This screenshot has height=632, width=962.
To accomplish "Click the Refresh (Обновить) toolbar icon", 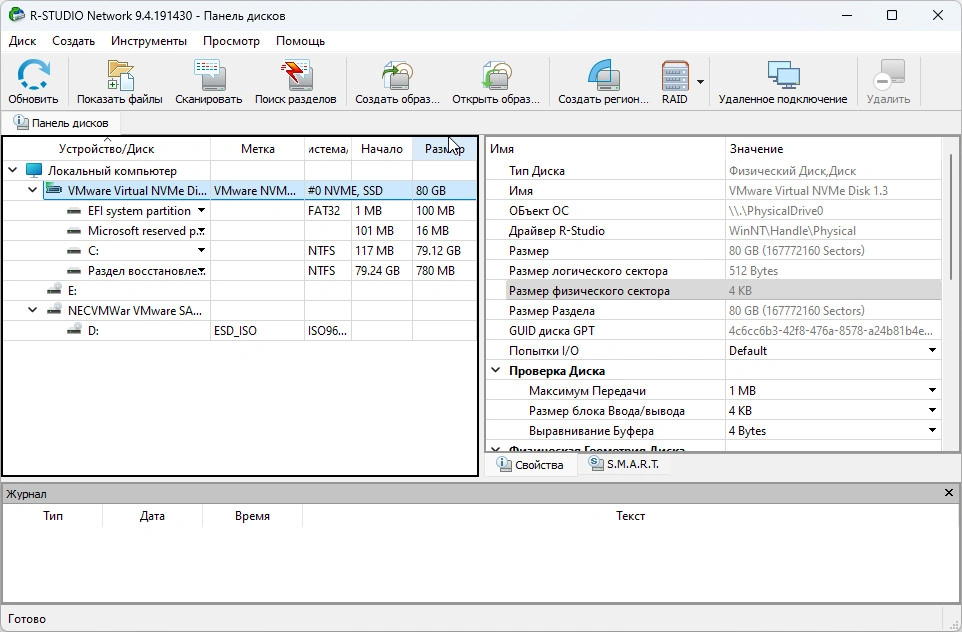I will pos(33,75).
